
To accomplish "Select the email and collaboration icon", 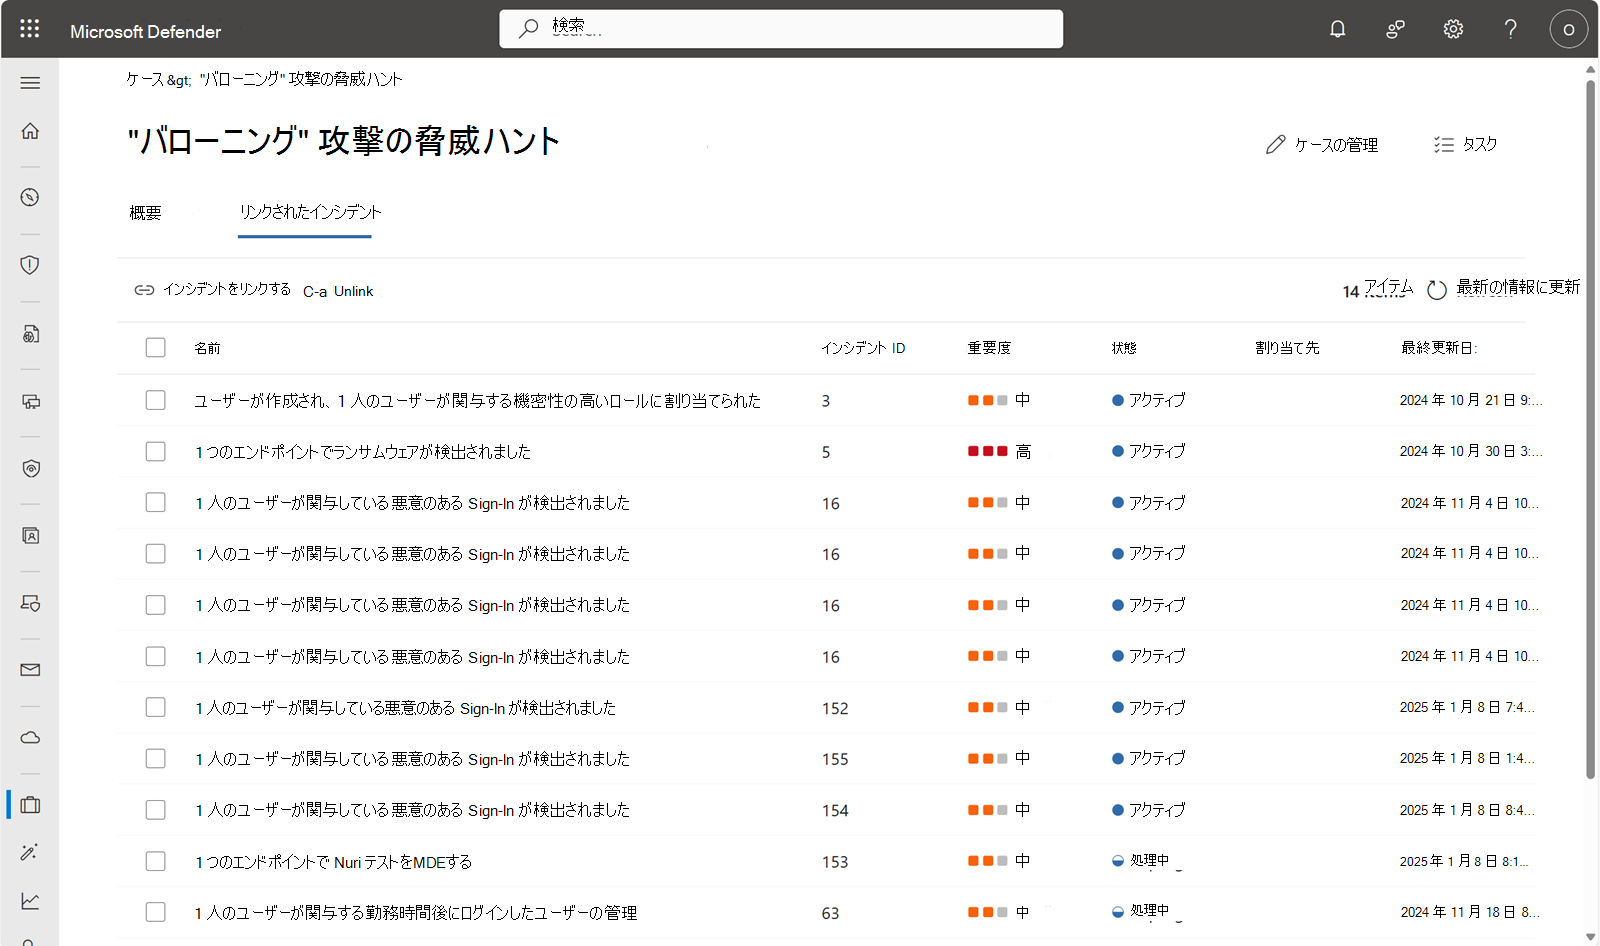I will 30,670.
